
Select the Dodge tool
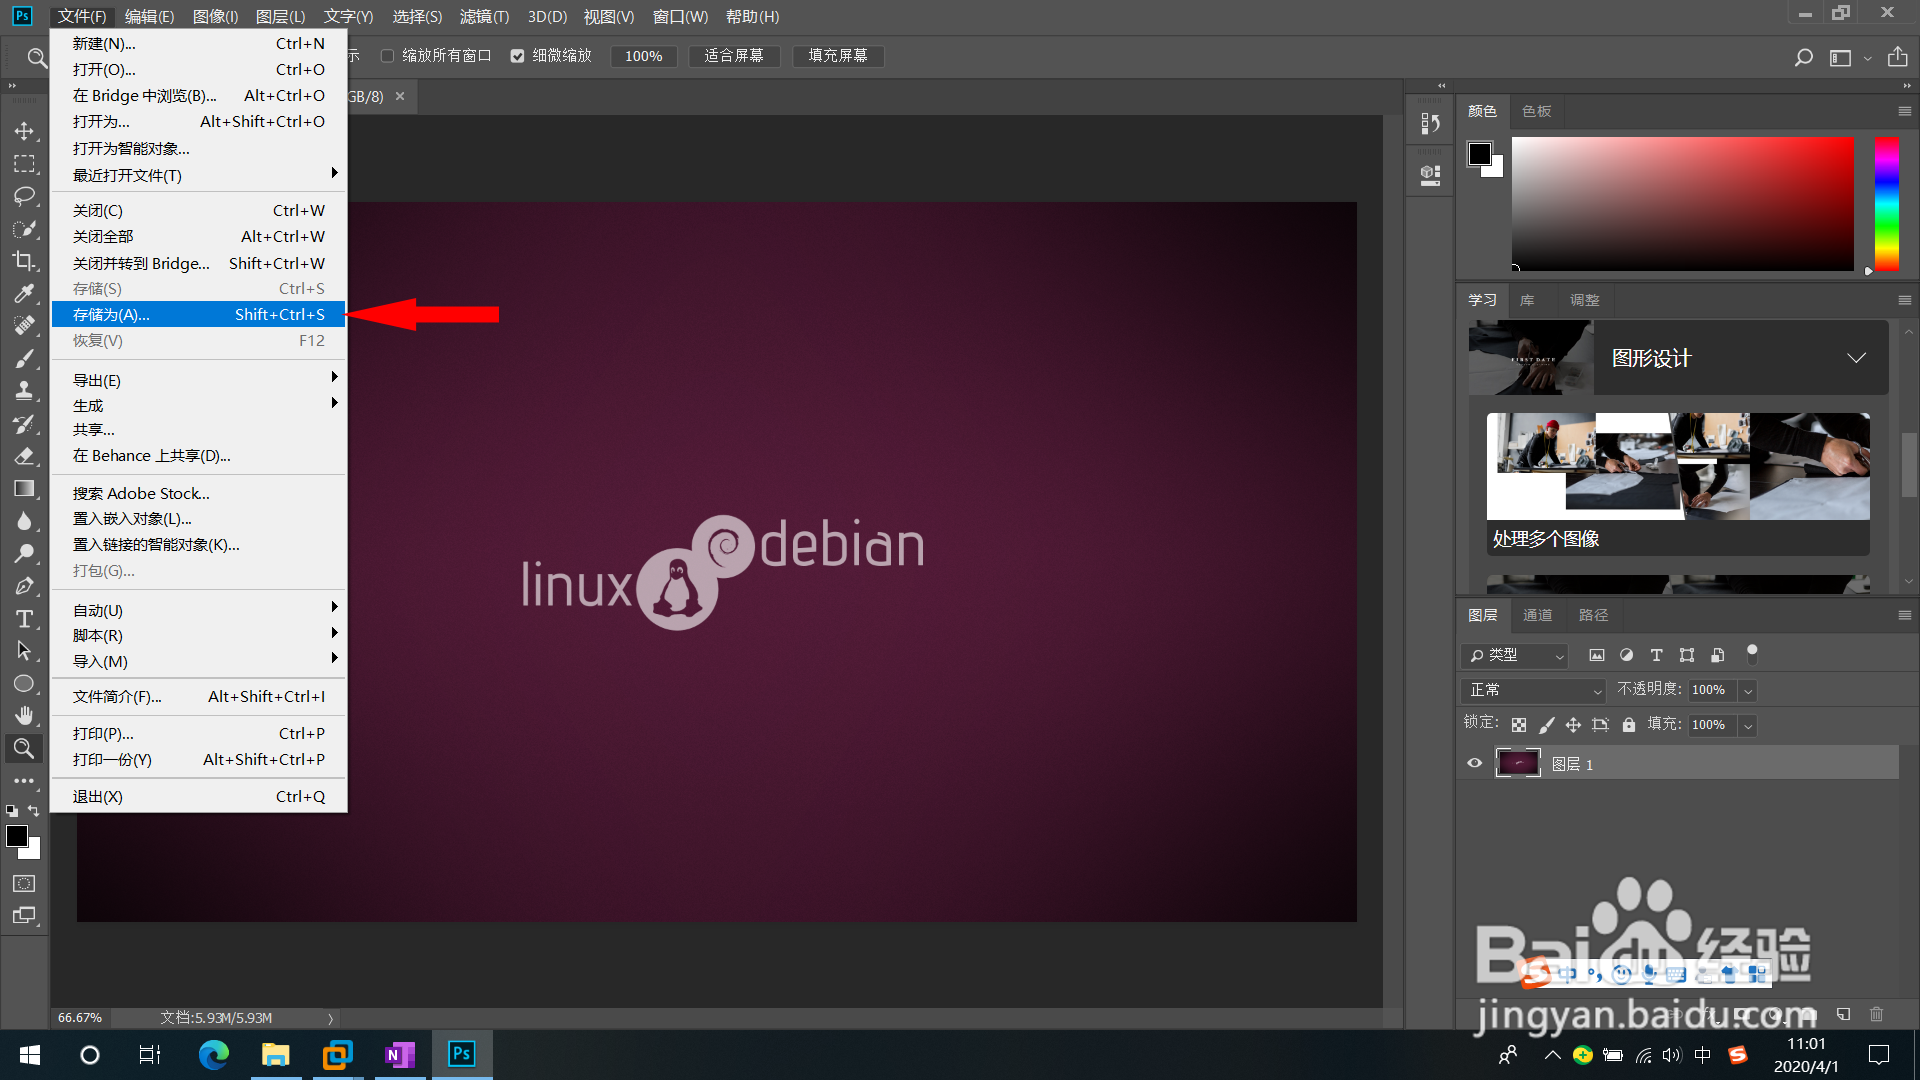tap(24, 554)
